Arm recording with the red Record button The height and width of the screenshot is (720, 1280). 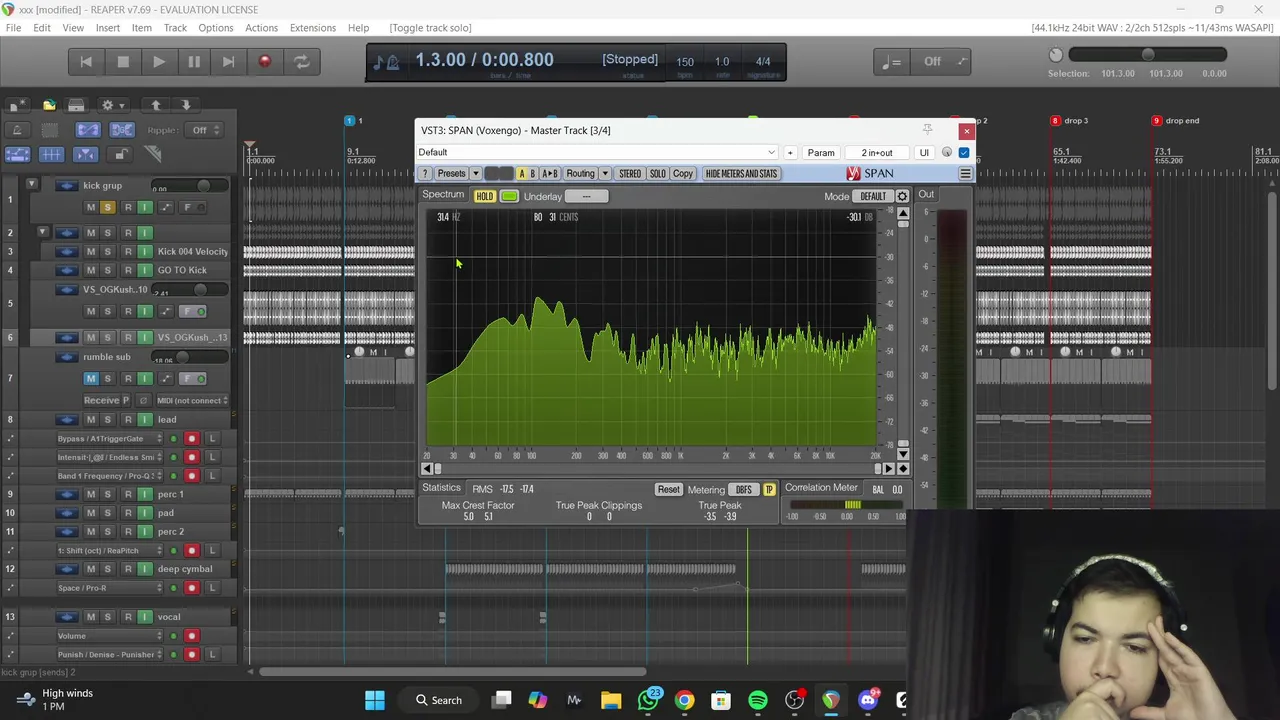265,62
